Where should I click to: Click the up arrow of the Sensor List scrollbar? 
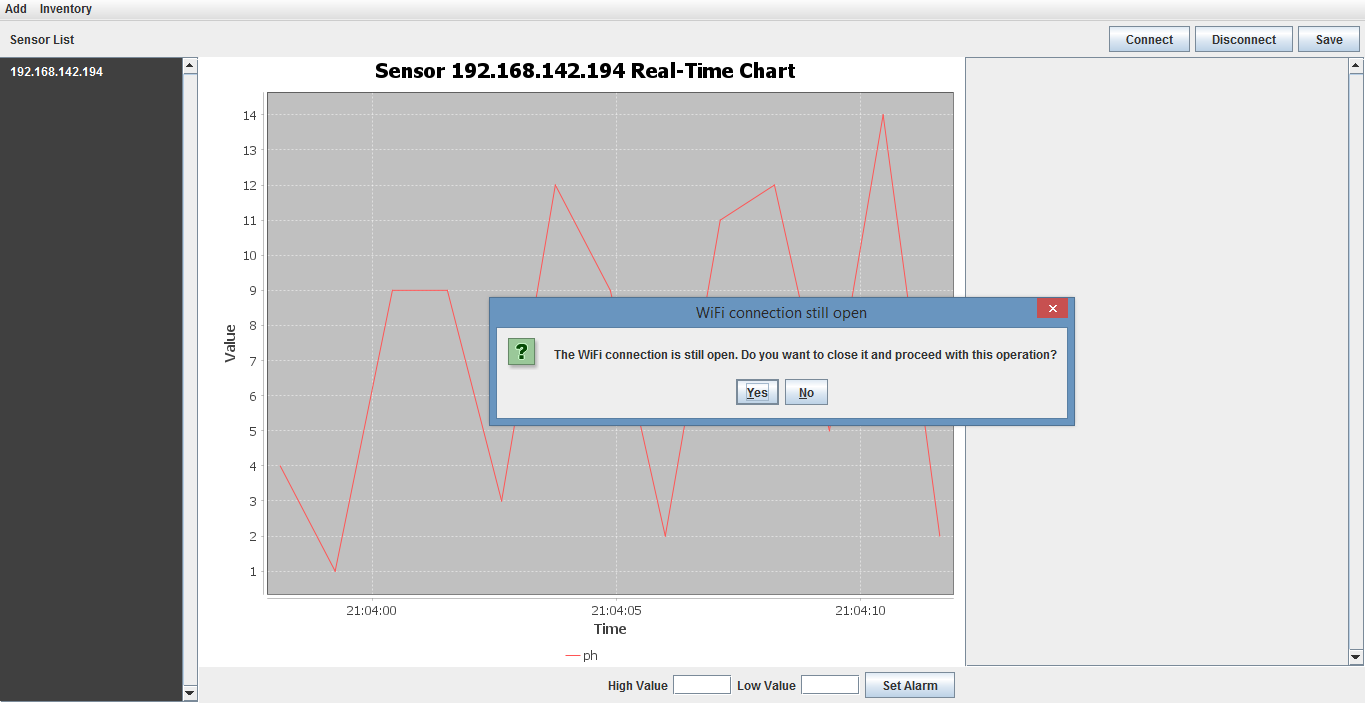coord(189,64)
